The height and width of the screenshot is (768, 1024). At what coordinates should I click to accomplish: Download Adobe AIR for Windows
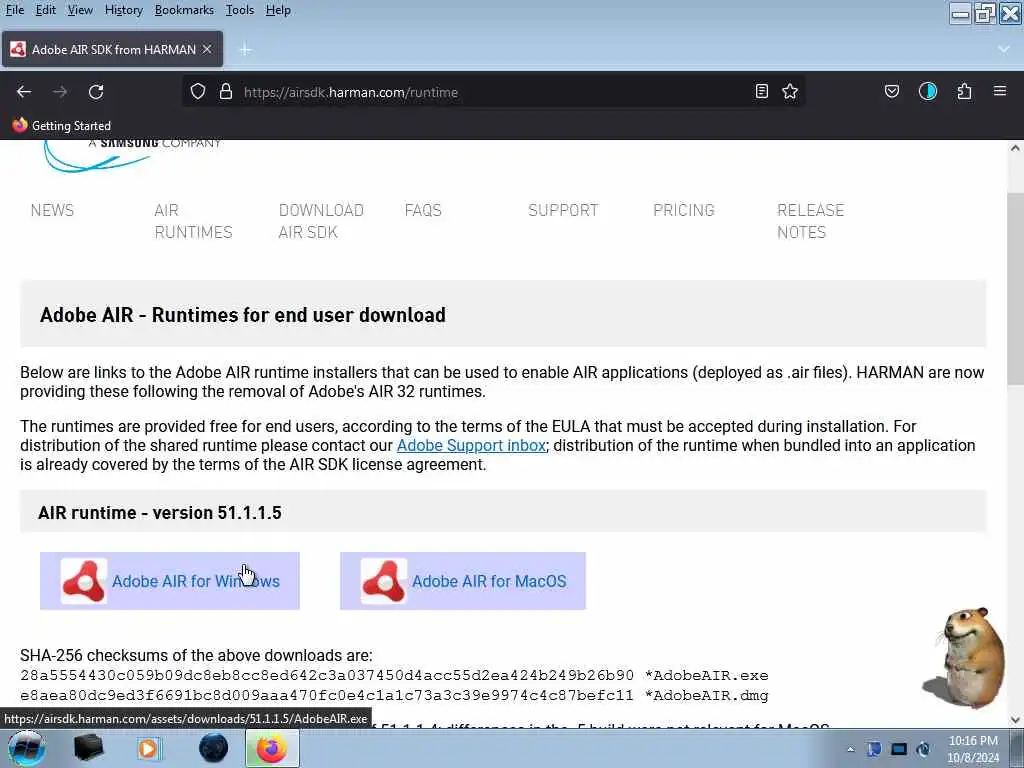tap(170, 581)
